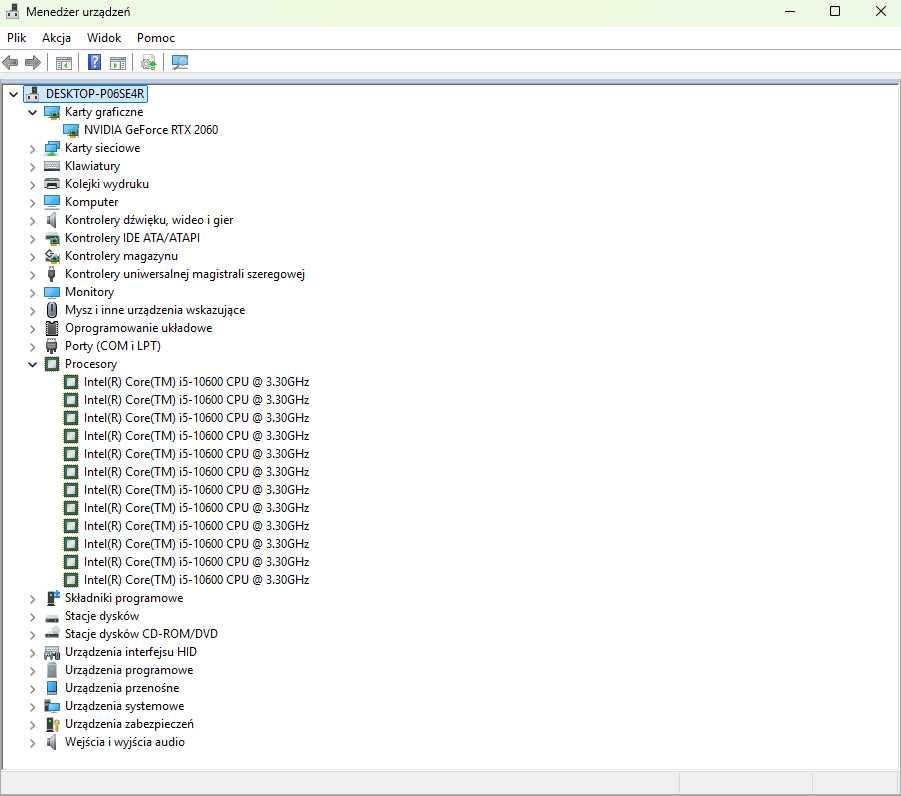901x796 pixels.
Task: Click the Karty sieciowe network icon
Action: (52, 148)
